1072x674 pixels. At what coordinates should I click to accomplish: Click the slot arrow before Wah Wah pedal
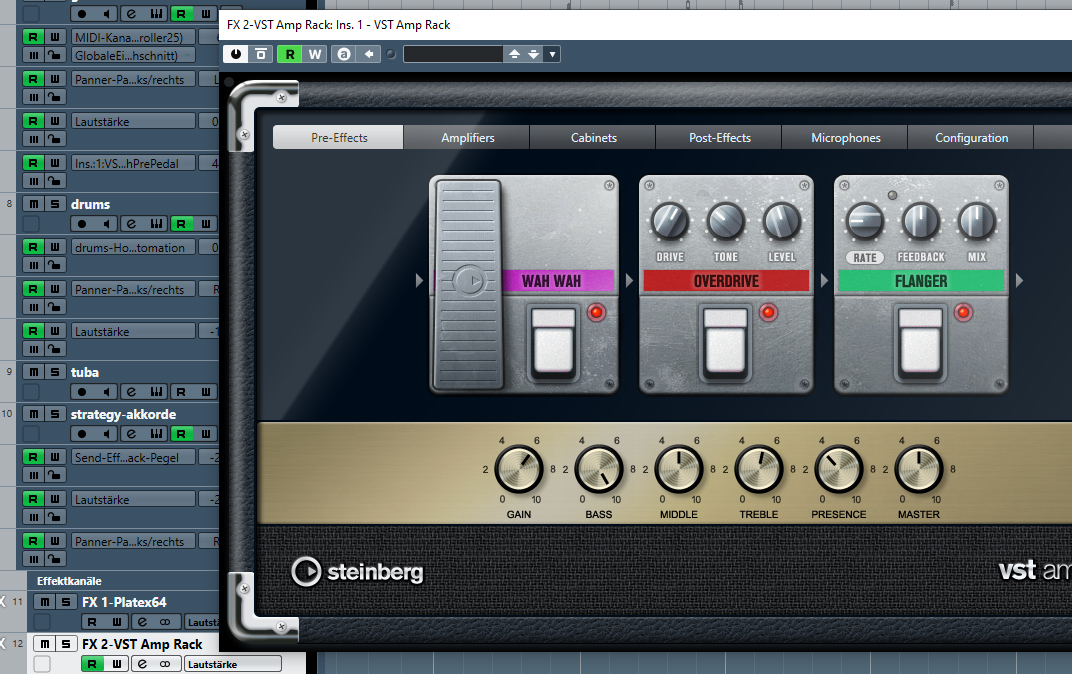[419, 280]
